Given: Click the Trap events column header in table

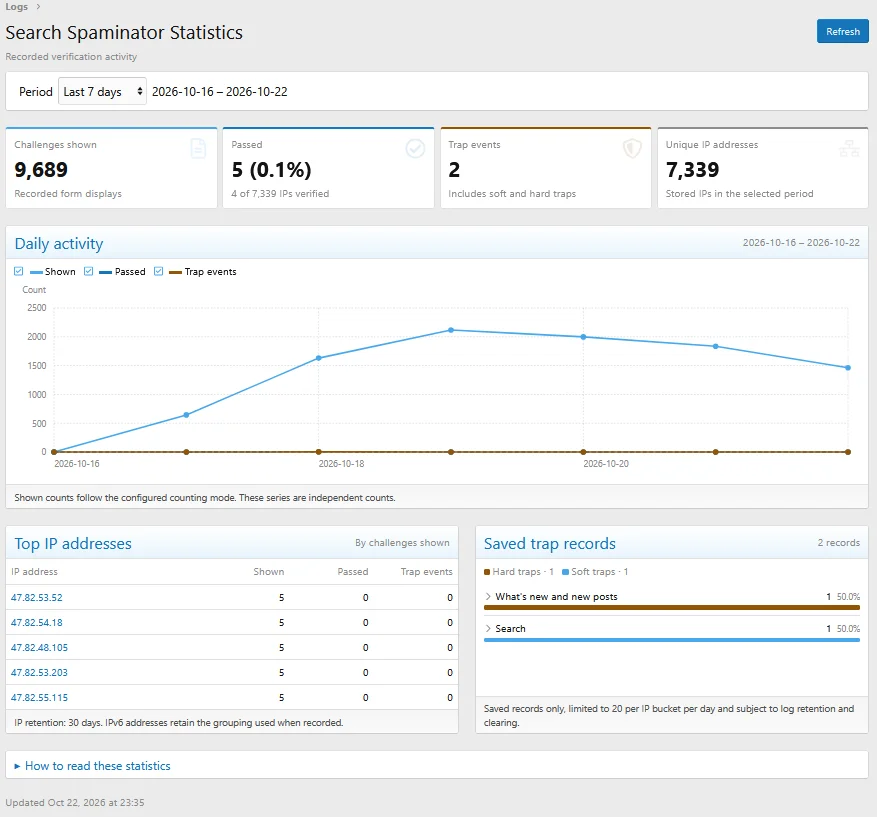Looking at the screenshot, I should pyautogui.click(x=426, y=572).
